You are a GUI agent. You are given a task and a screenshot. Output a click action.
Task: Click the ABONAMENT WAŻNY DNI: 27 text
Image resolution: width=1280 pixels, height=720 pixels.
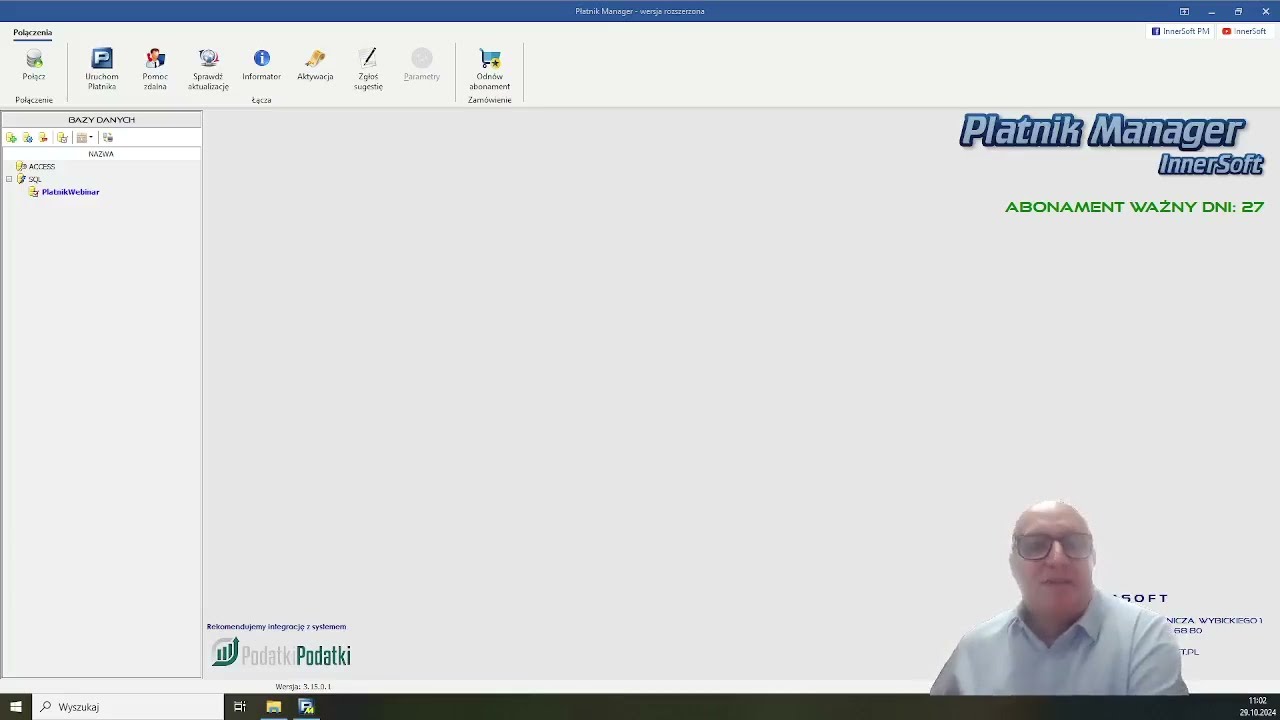pos(1134,207)
